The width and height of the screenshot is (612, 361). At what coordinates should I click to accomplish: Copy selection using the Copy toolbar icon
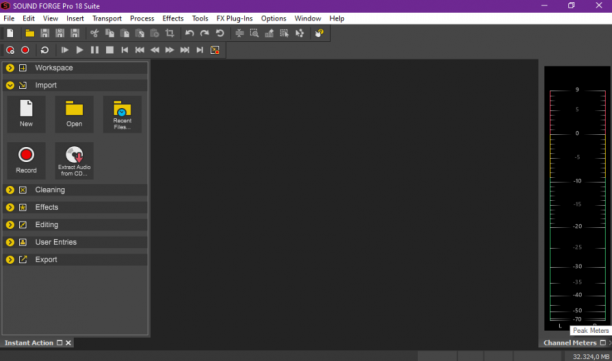[110, 33]
